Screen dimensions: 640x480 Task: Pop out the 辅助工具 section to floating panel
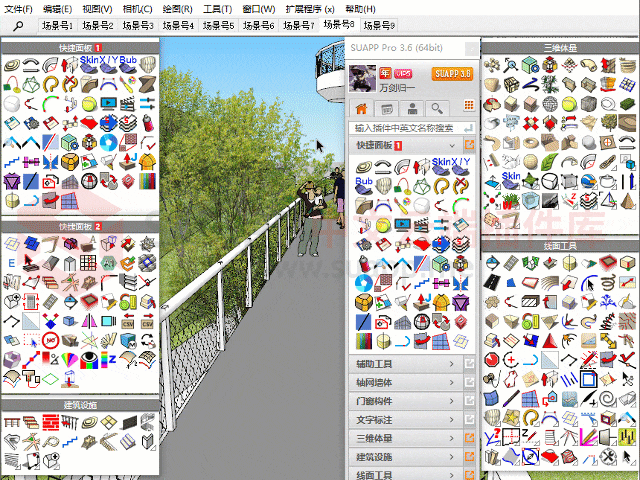469,365
